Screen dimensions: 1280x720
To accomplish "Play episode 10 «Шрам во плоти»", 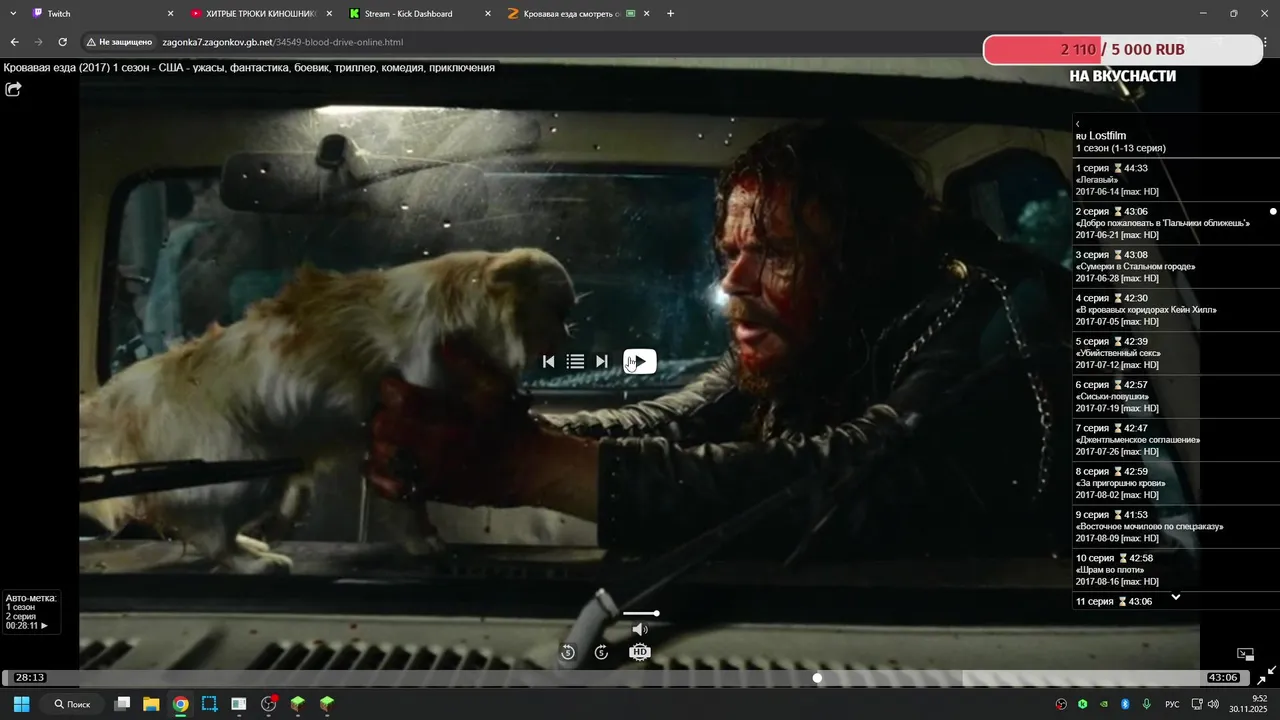I will 1176,570.
